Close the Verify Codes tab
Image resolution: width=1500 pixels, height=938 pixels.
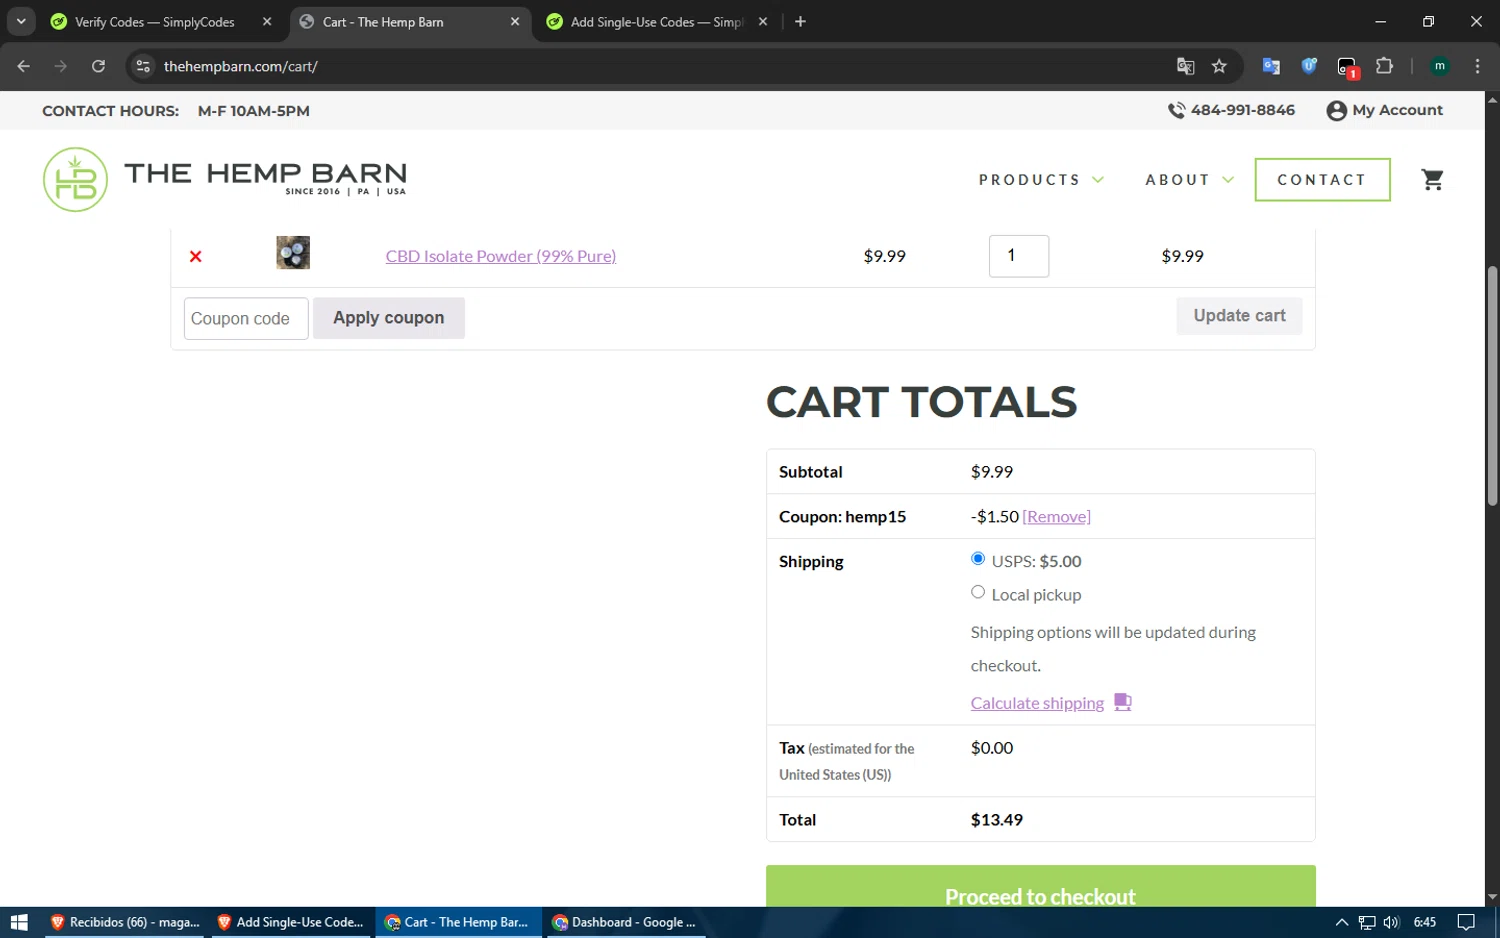pyautogui.click(x=267, y=22)
